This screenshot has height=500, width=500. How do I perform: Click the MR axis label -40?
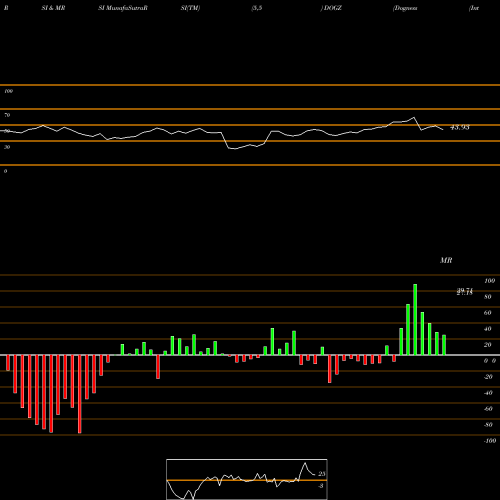pyautogui.click(x=488, y=393)
